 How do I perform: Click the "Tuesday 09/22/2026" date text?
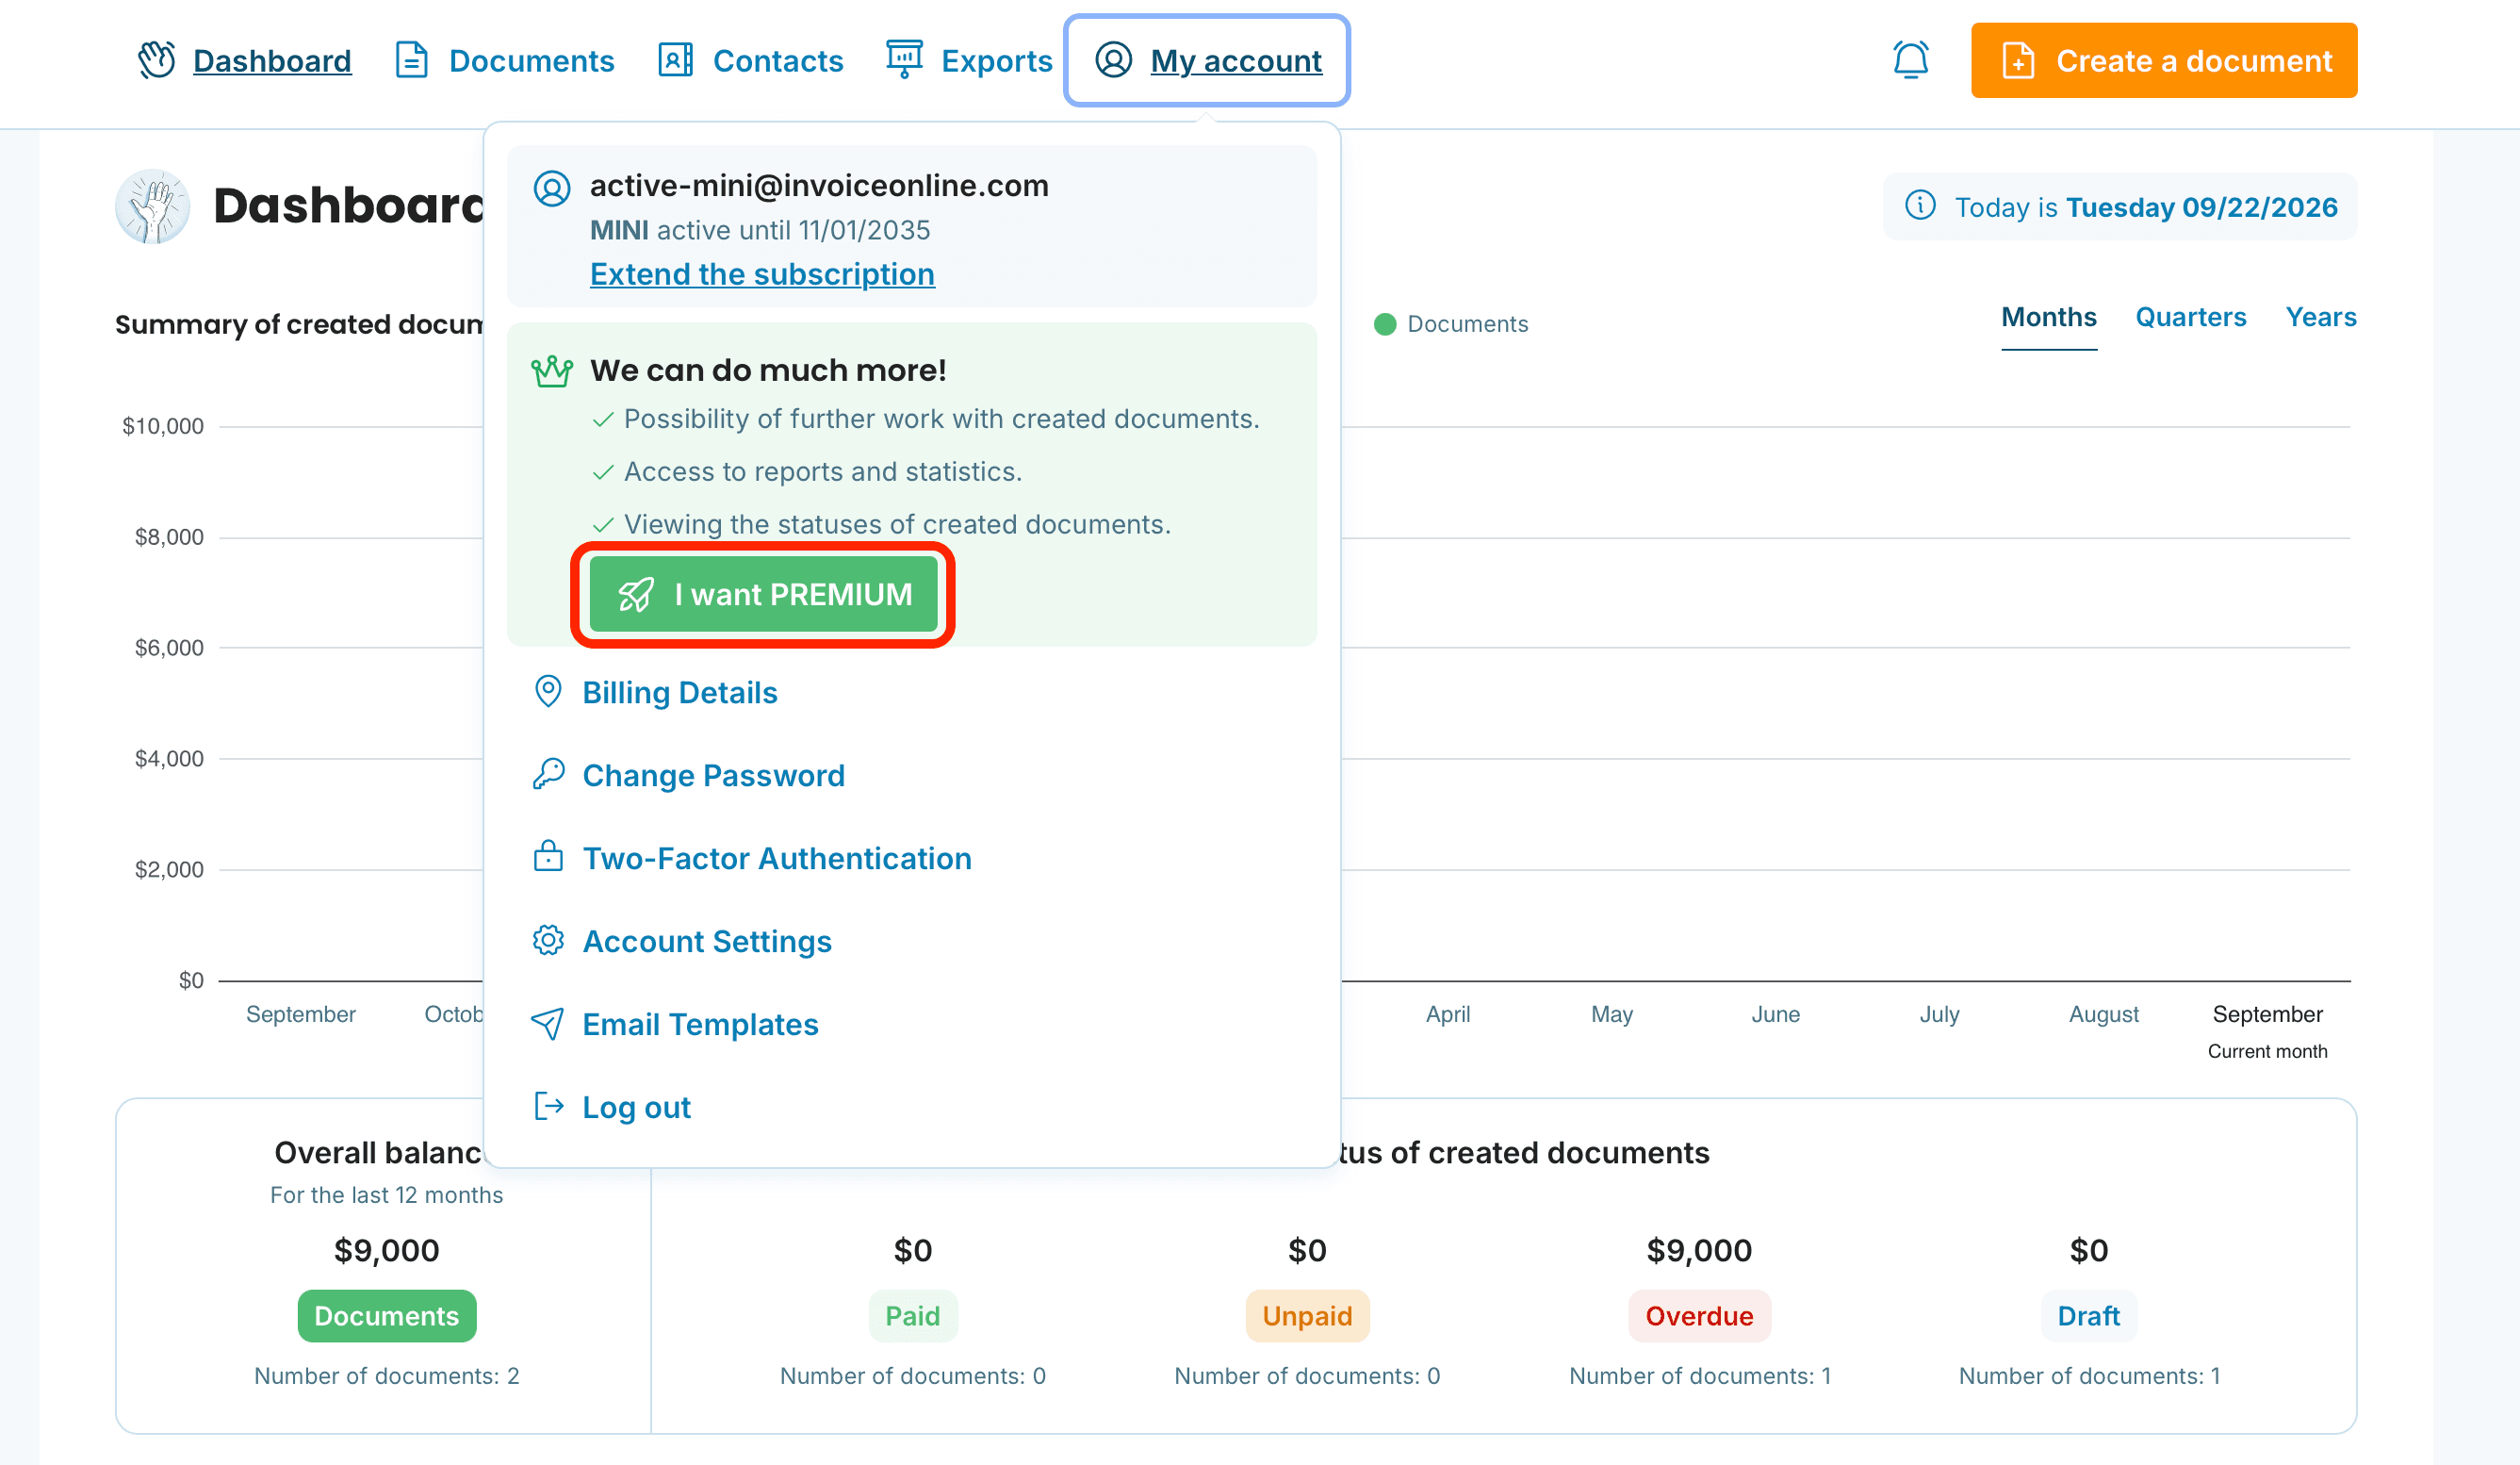2201,207
